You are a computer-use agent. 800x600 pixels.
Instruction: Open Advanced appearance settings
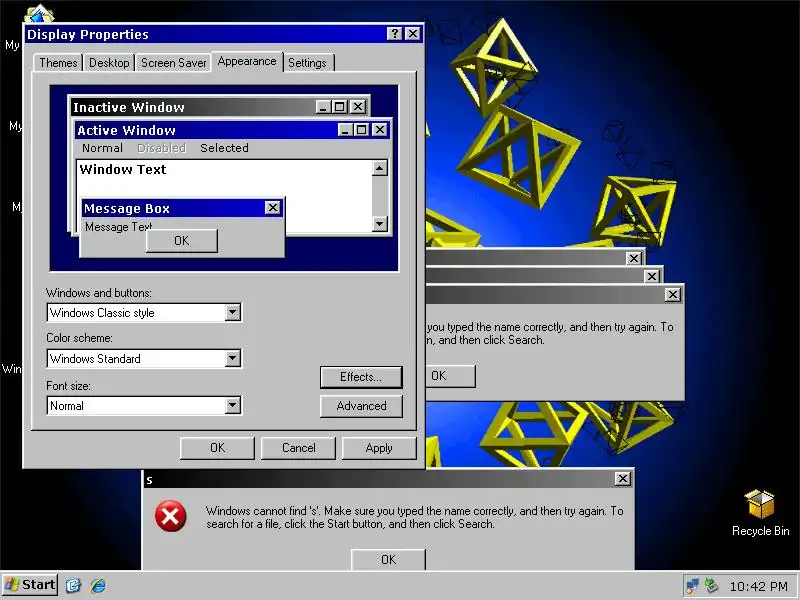361,406
